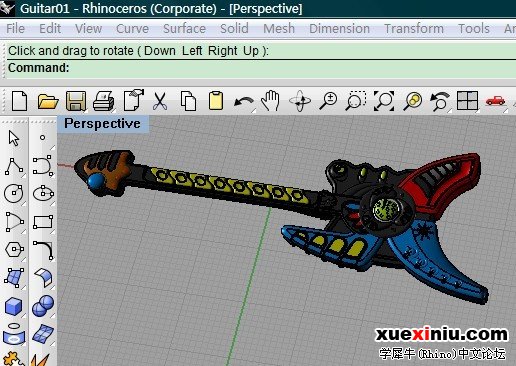Click the Undo arrow icon

(x=243, y=102)
